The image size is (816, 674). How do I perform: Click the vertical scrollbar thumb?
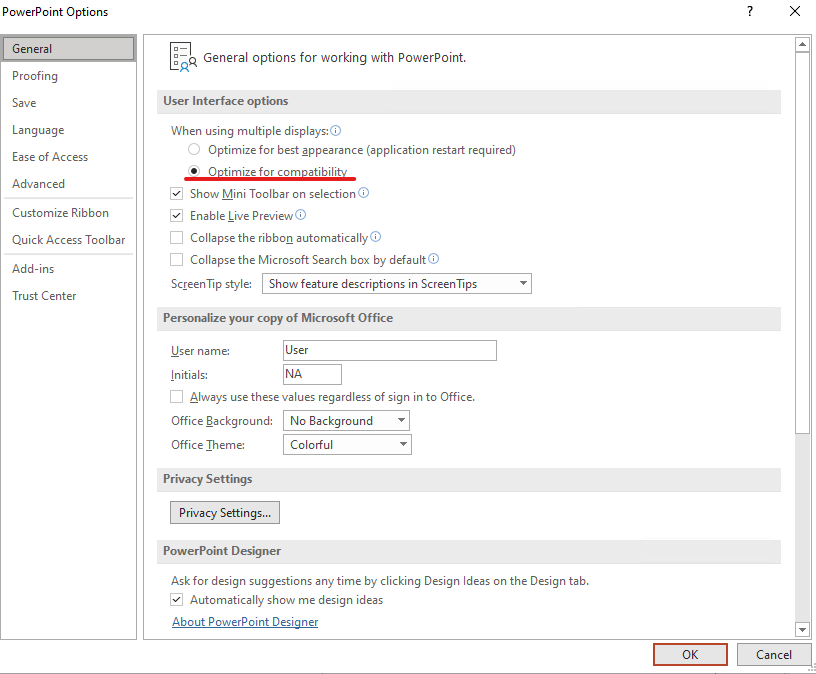tap(802, 243)
